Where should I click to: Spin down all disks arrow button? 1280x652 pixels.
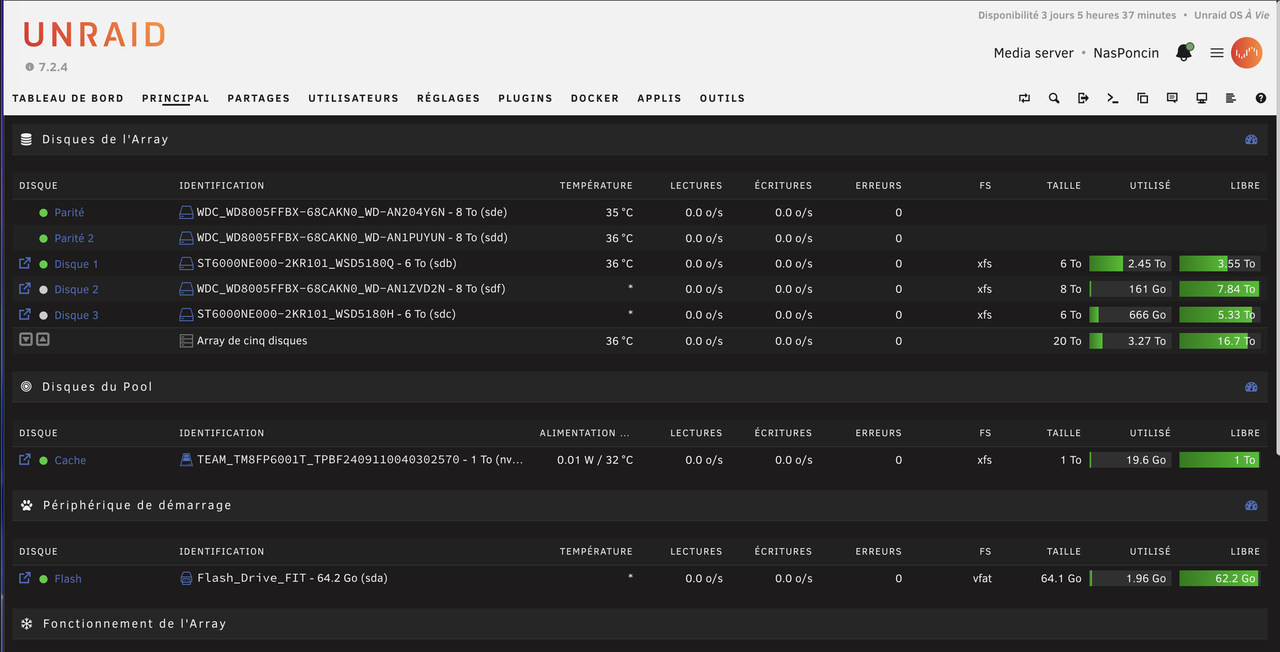[26, 340]
